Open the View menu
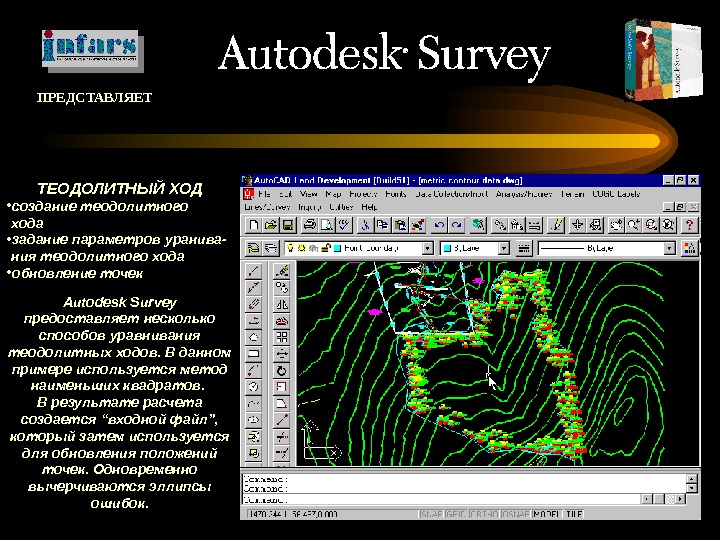This screenshot has width=720, height=540. pyautogui.click(x=309, y=194)
